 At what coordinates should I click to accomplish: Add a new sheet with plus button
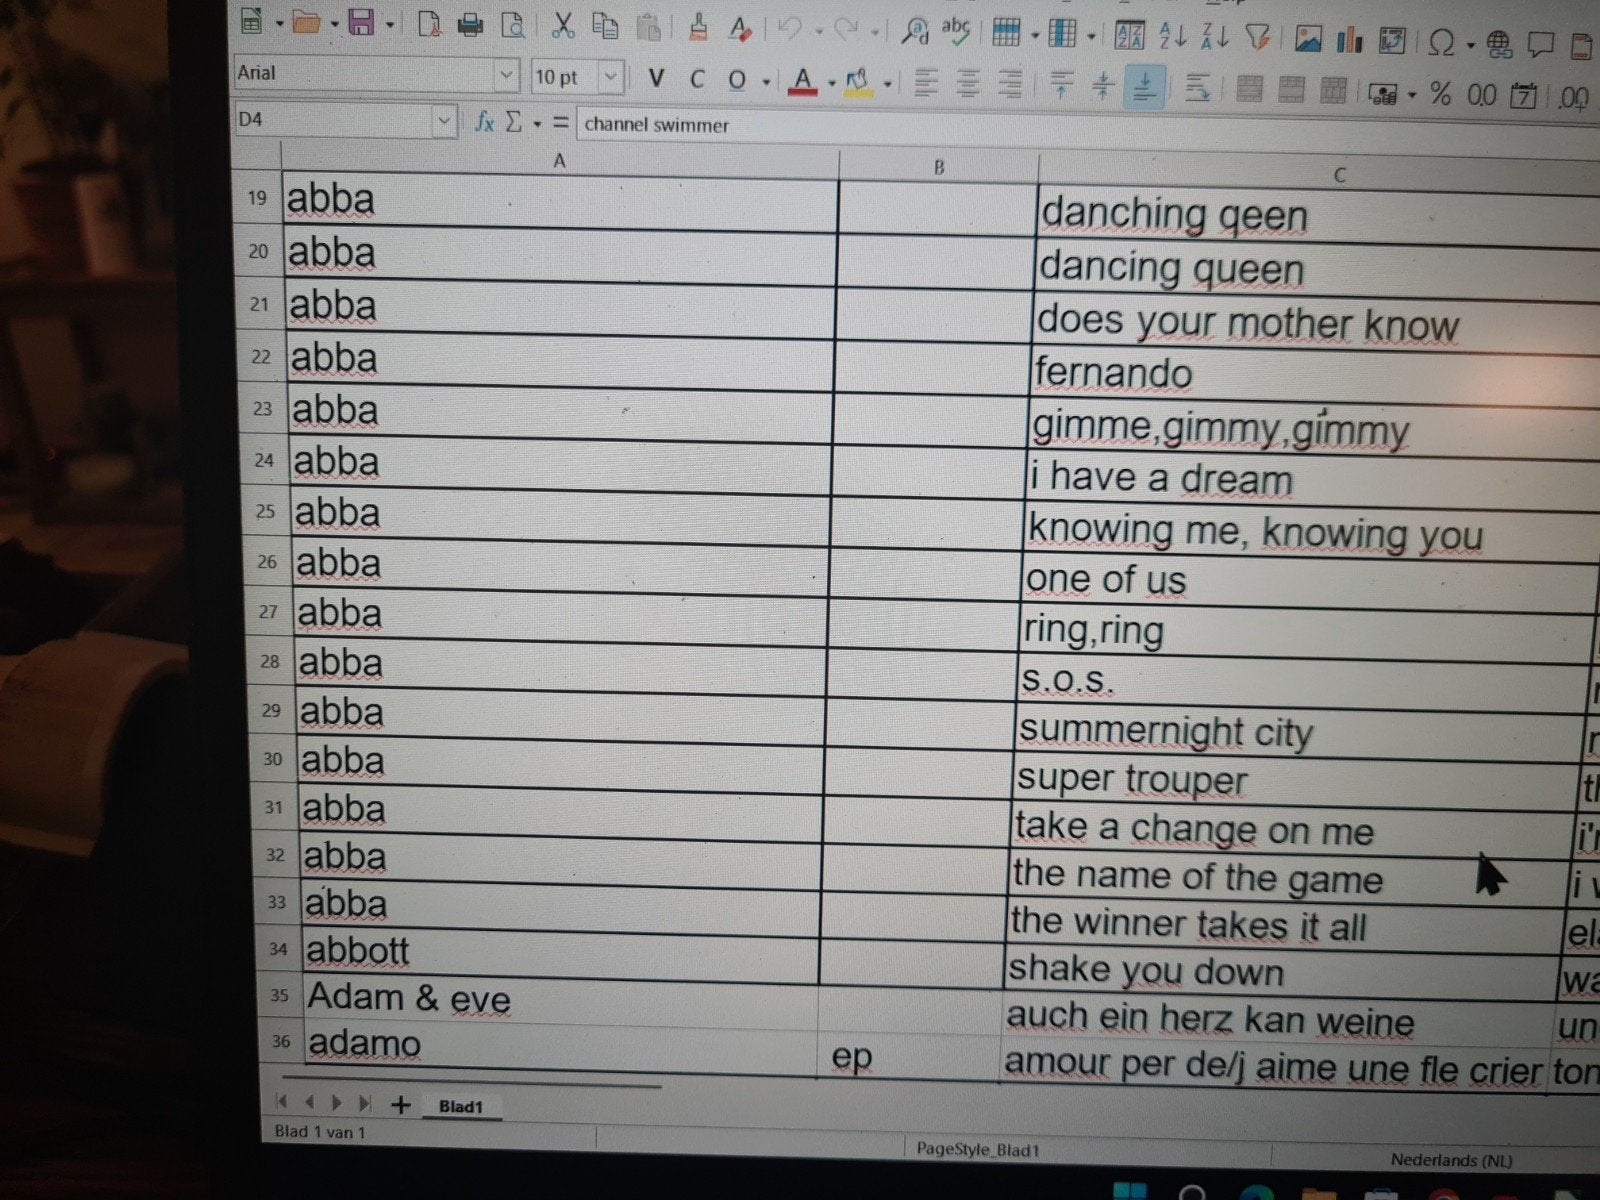pos(401,1104)
